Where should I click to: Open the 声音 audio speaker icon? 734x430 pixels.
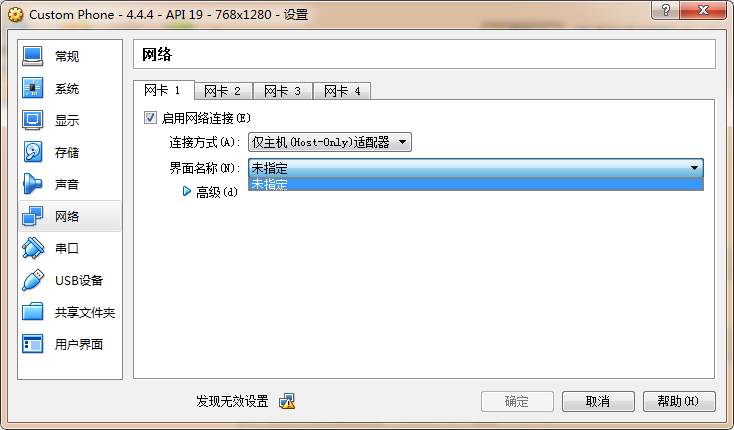coord(32,184)
